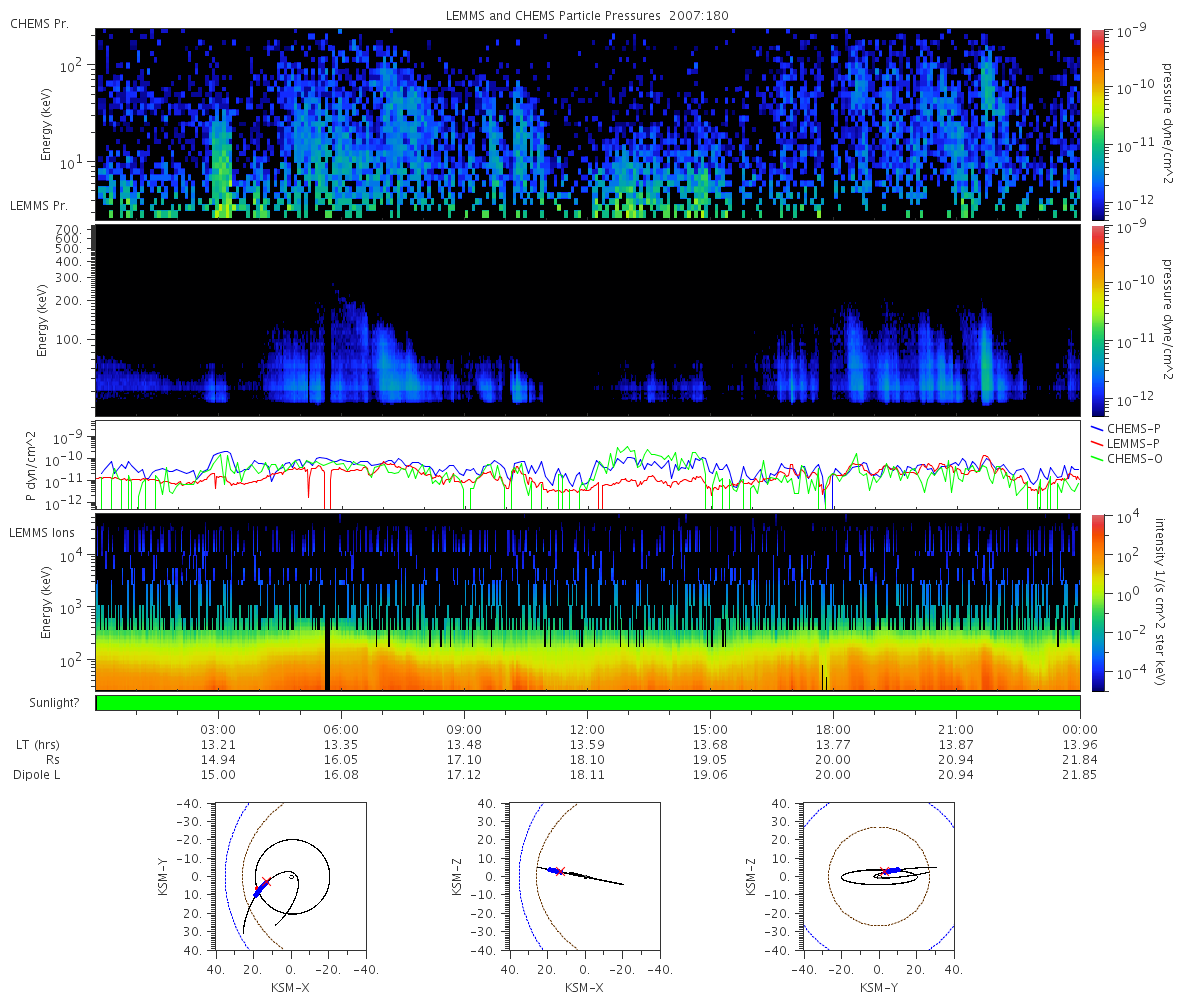Select the Rs value 14.94
Viewport: 1200px width, 1000px height.
218,760
